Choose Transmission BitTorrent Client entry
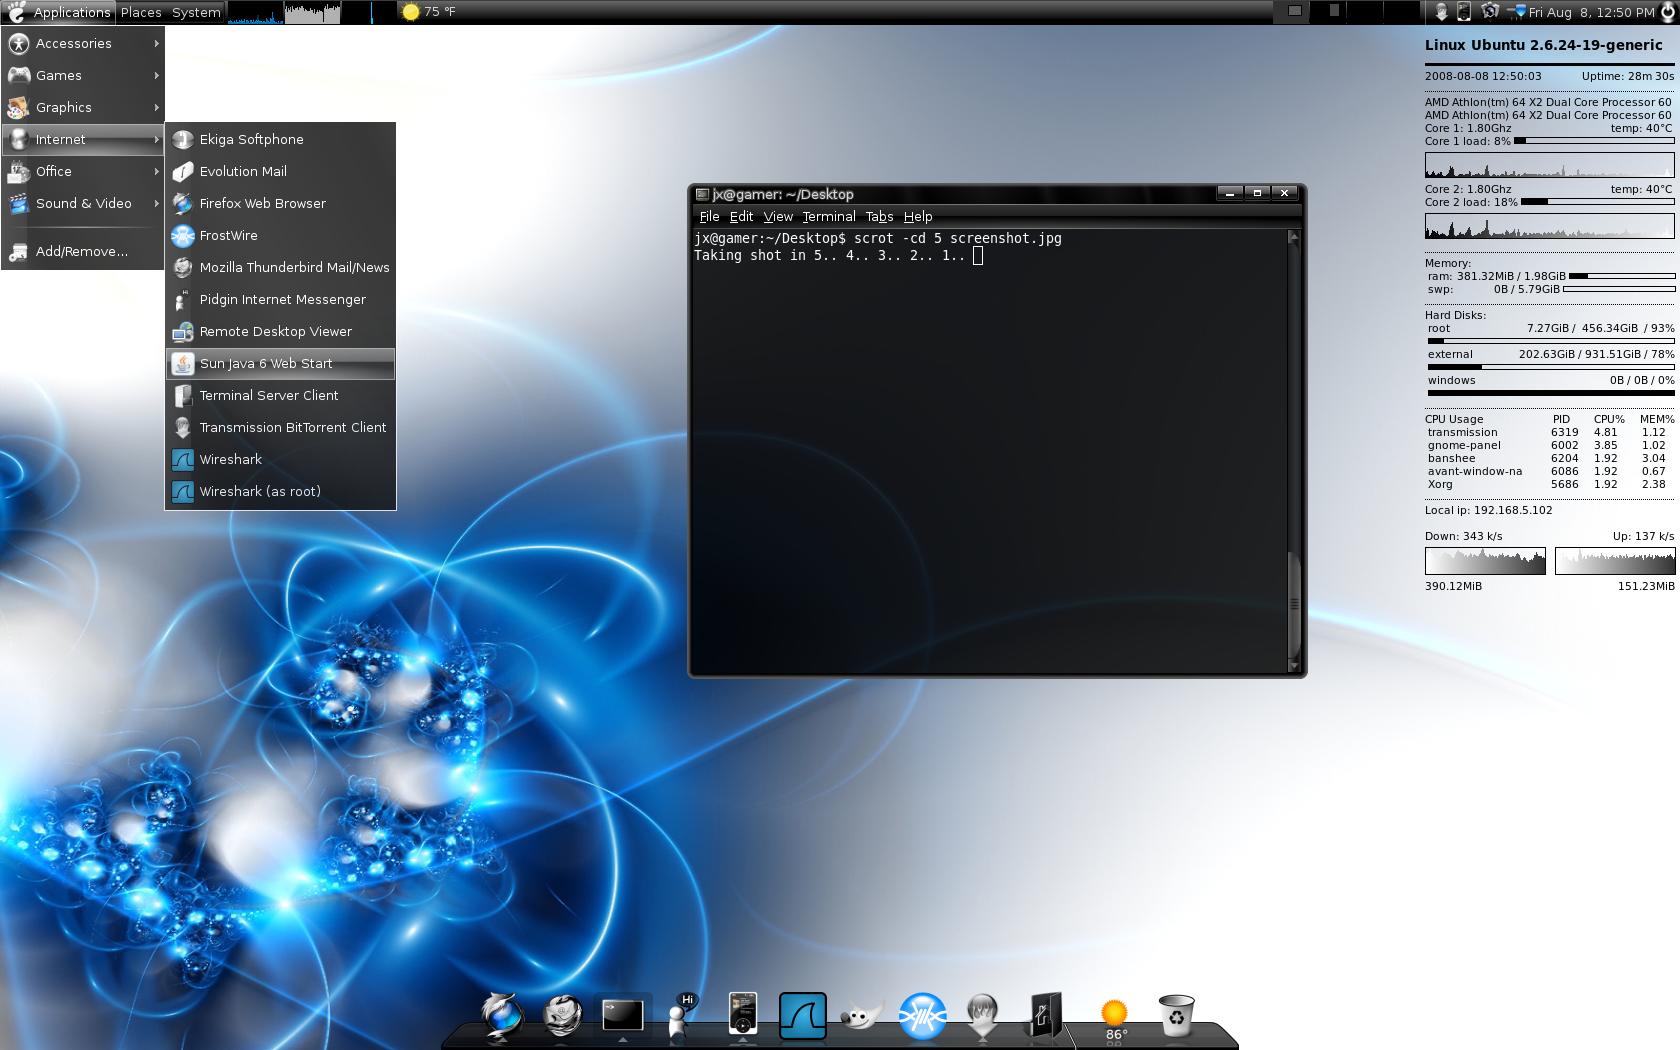This screenshot has width=1680, height=1050. click(281, 428)
